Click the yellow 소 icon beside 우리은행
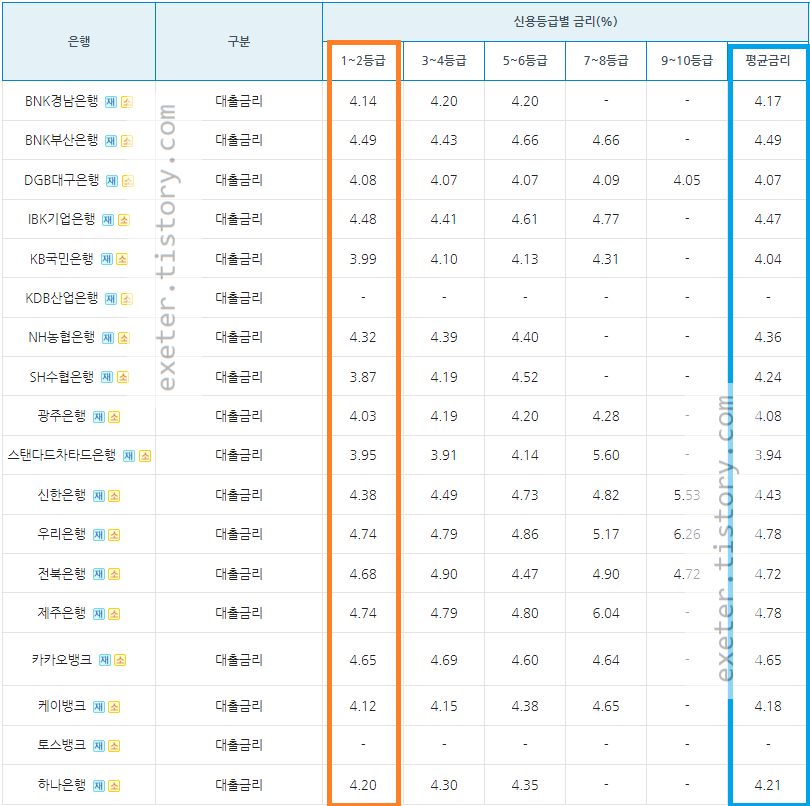Screen dimensions: 810x806 pos(115,535)
